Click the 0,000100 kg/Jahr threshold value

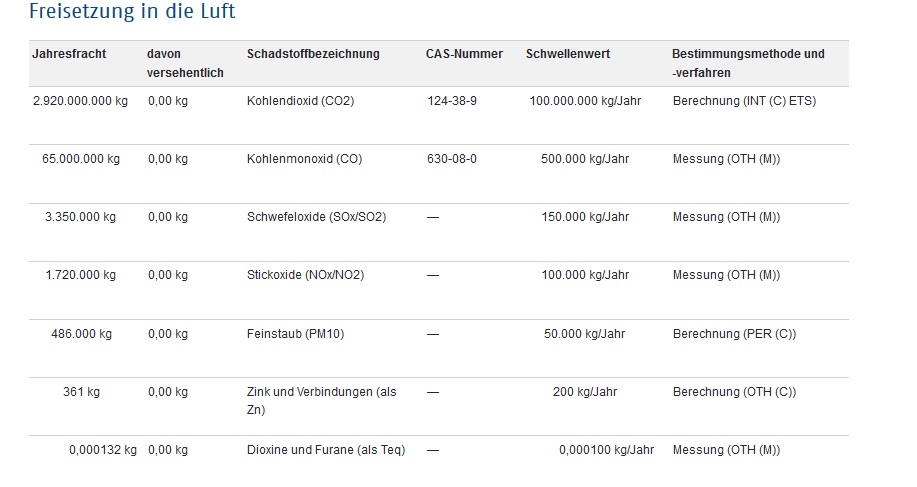click(x=606, y=450)
